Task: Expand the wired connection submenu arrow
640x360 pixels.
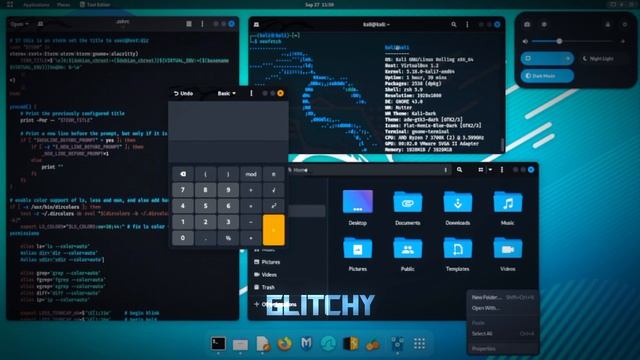Action: [568, 58]
